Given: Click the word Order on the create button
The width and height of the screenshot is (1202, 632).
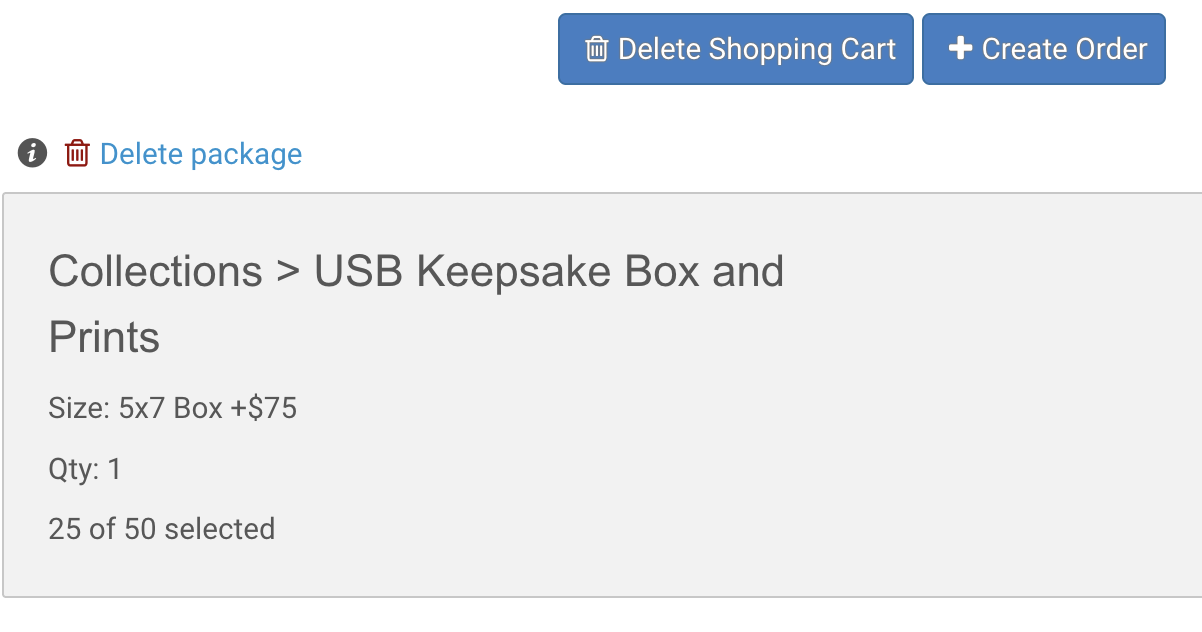Looking at the screenshot, I should click(1112, 49).
